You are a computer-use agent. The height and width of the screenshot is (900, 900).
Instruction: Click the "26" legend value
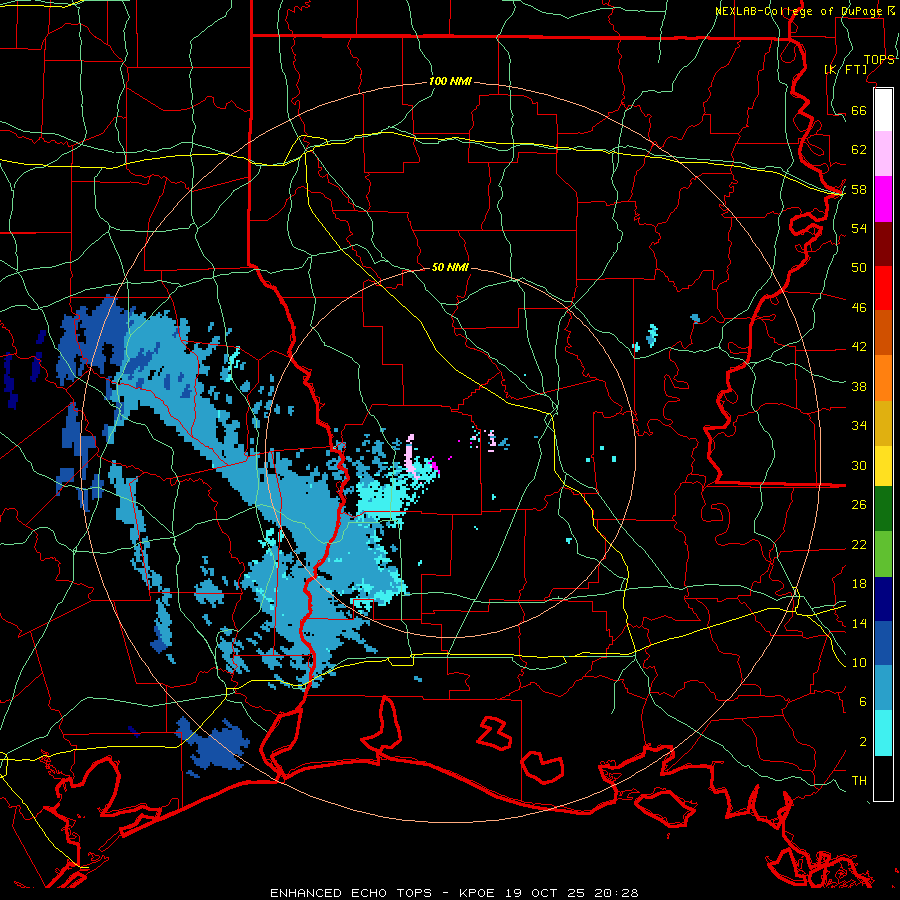point(859,505)
